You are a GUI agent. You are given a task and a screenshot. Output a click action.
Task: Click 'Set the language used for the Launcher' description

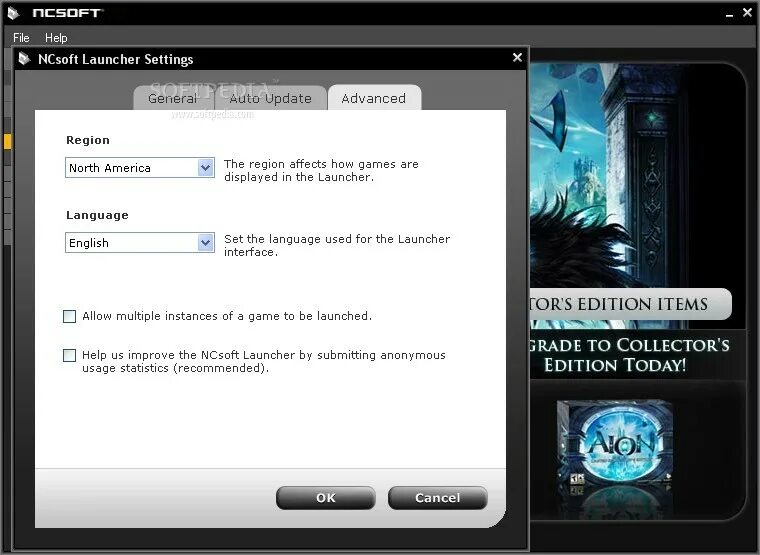[337, 245]
